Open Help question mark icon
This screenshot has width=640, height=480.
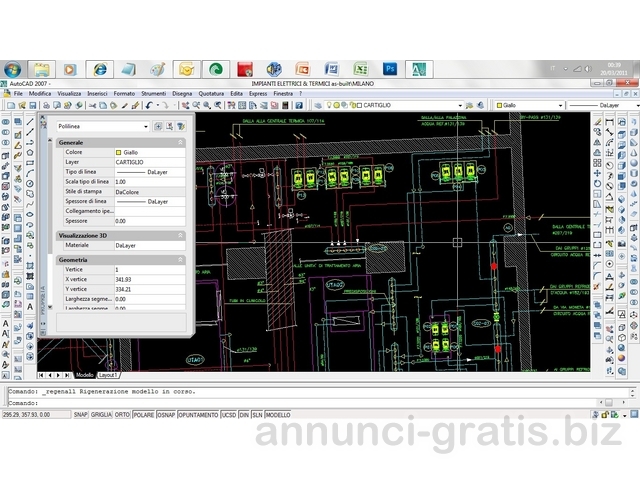(299, 105)
